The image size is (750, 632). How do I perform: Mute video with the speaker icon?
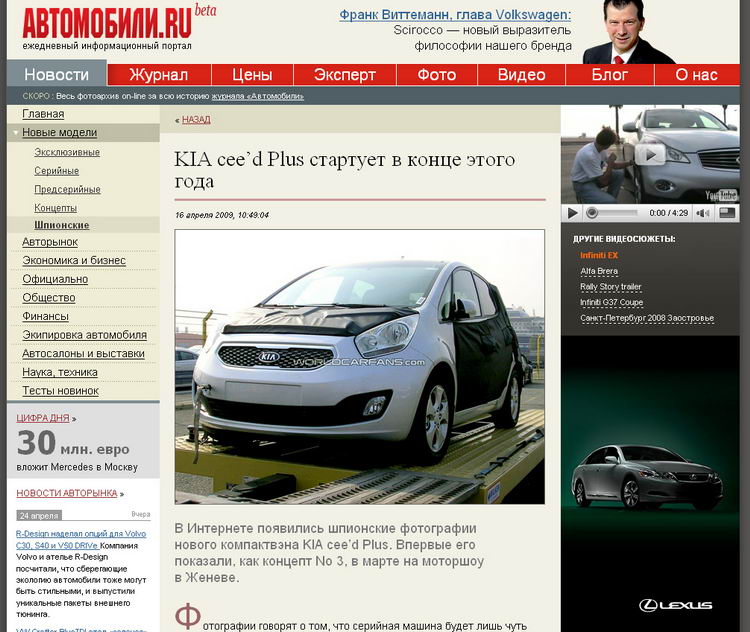pyautogui.click(x=703, y=213)
